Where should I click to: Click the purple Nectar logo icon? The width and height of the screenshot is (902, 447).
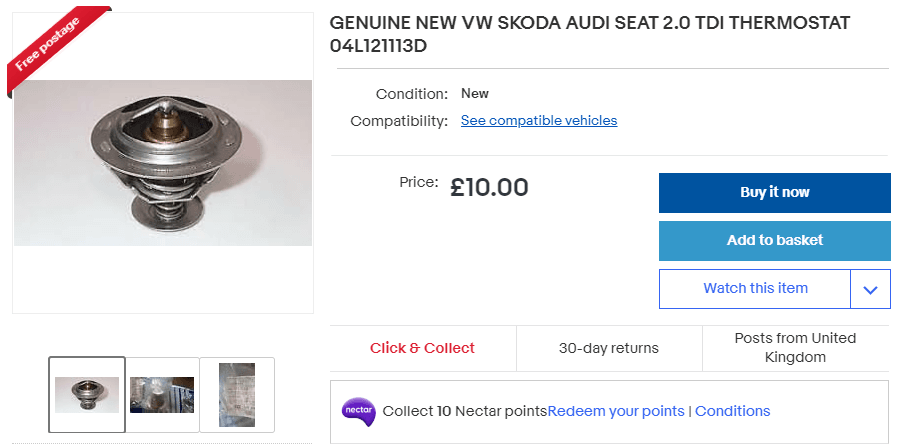(x=358, y=411)
